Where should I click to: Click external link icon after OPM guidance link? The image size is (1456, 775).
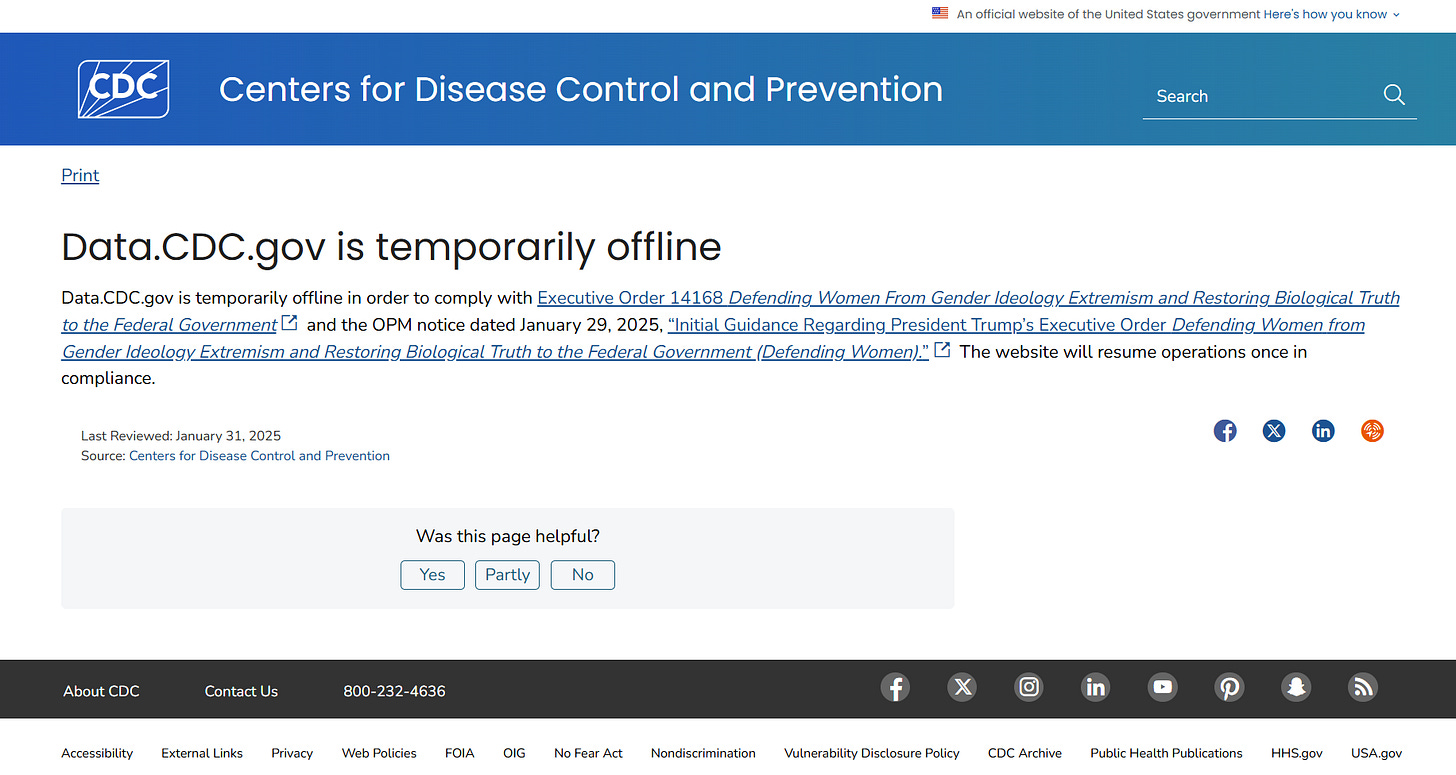point(942,350)
